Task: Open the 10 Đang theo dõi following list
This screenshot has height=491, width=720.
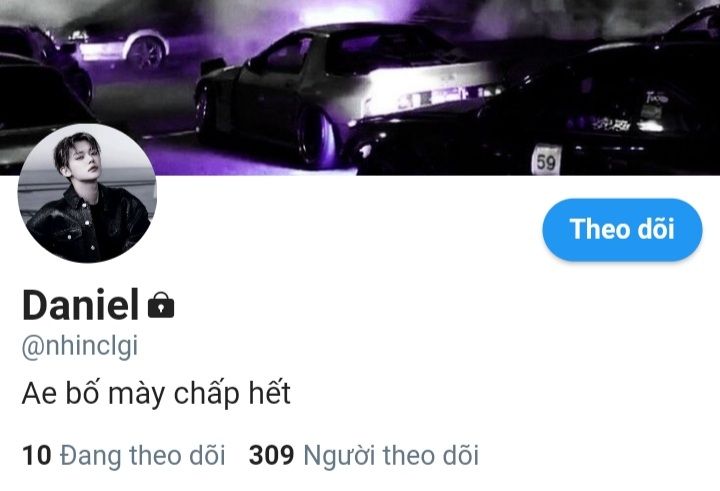Action: [x=124, y=456]
